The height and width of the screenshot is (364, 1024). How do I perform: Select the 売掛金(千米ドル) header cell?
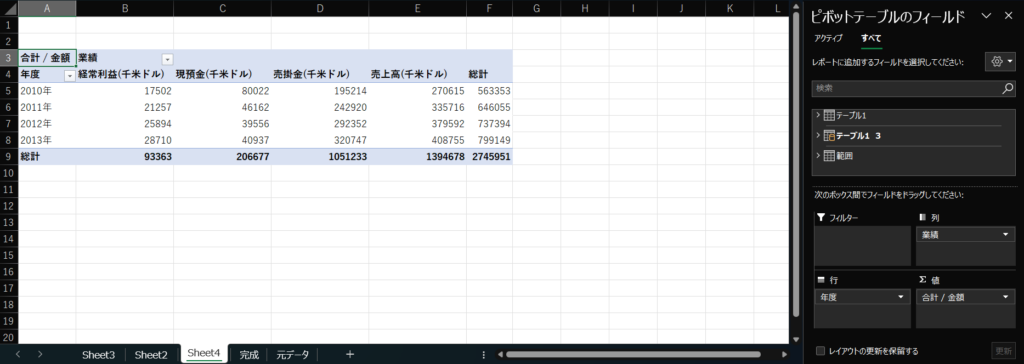pyautogui.click(x=320, y=74)
